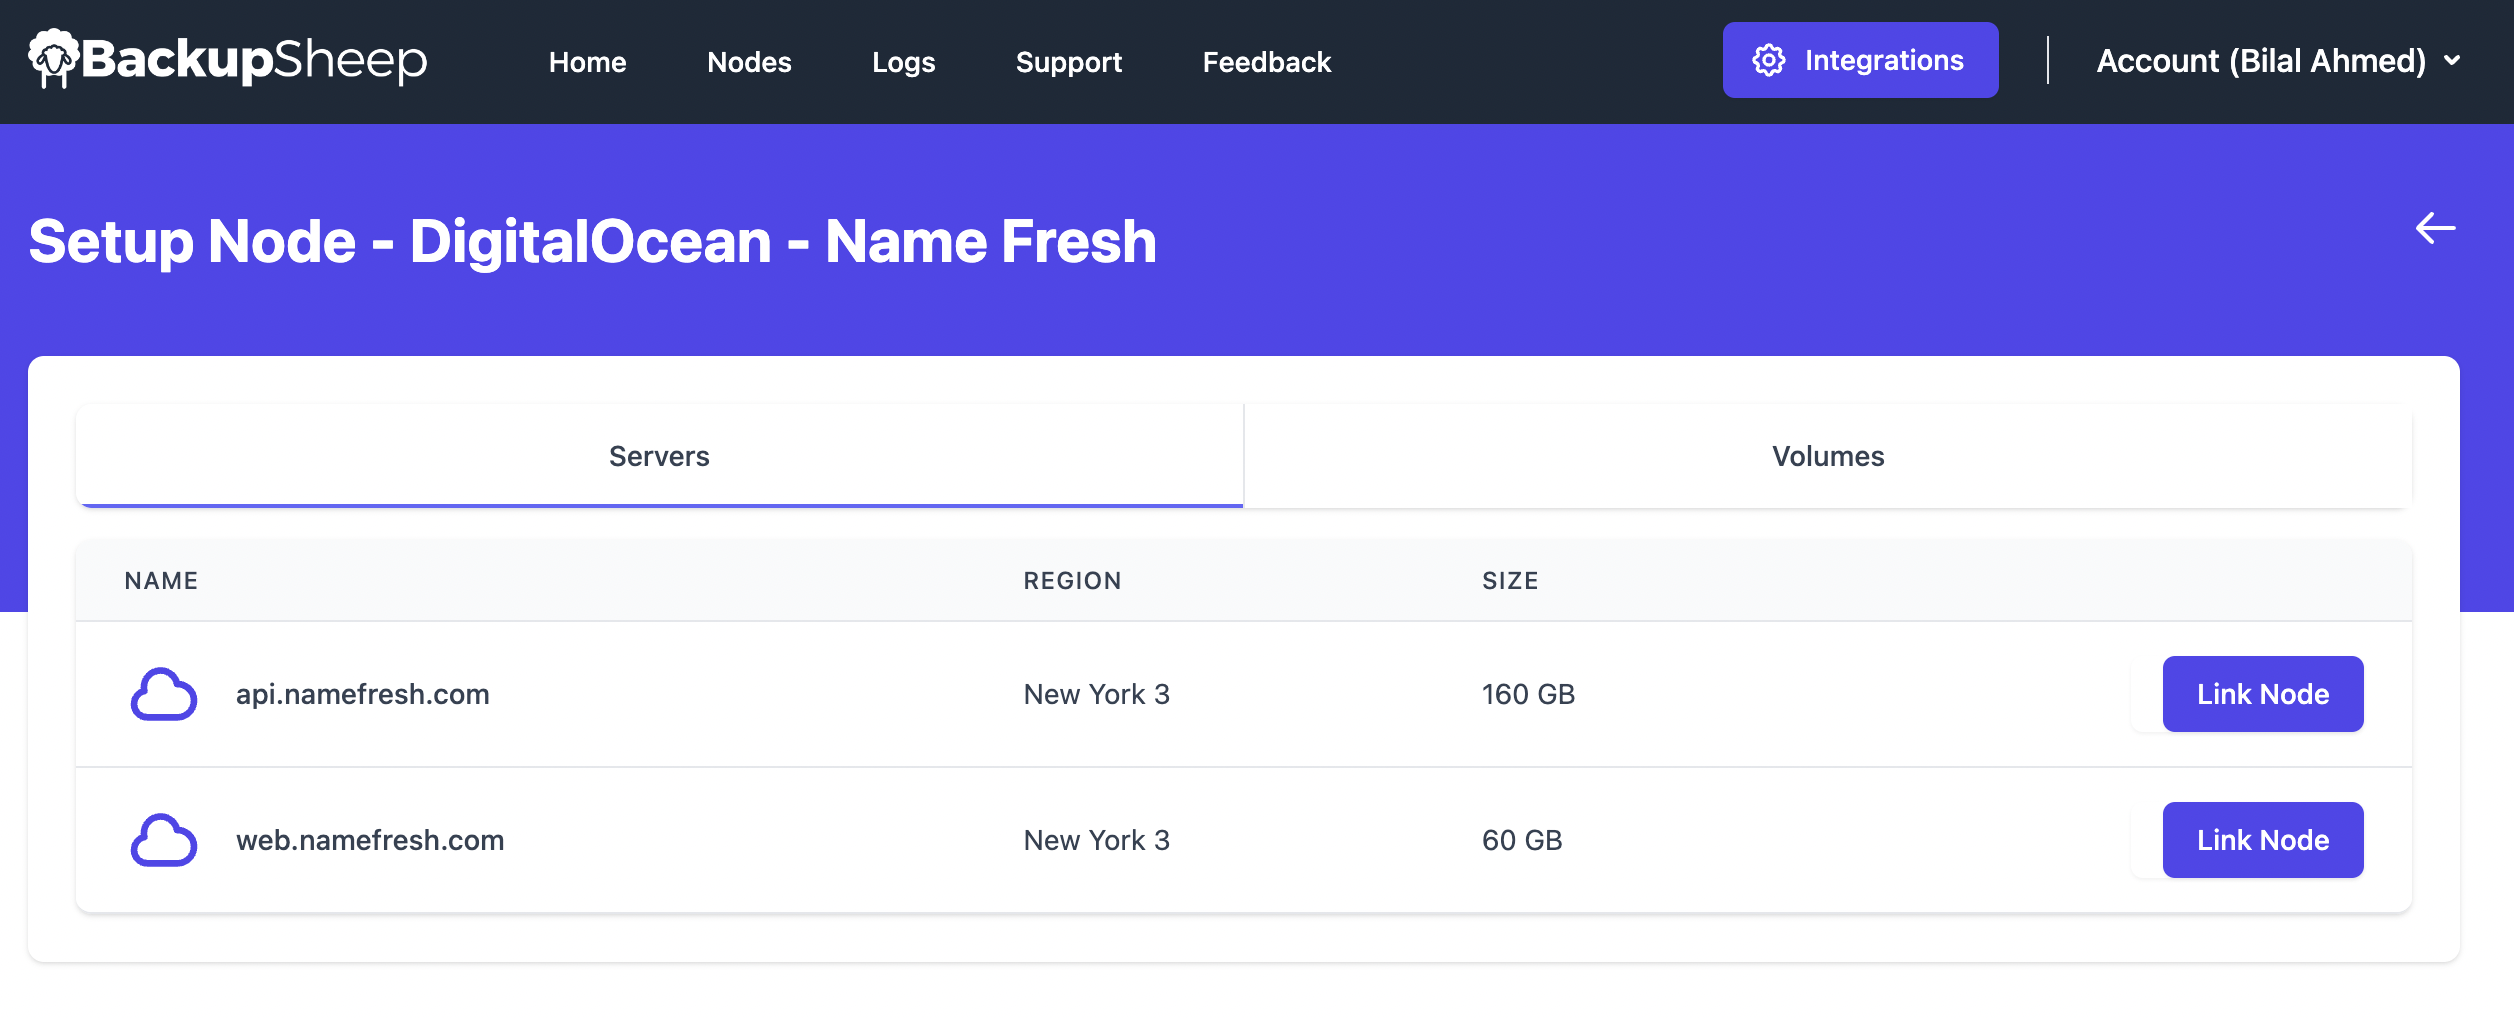This screenshot has height=1018, width=2514.
Task: Click the BackupSheep sheep logo
Action: 54,58
